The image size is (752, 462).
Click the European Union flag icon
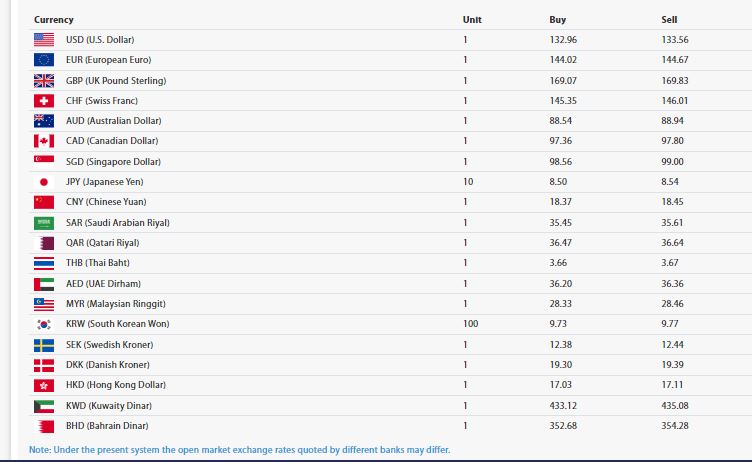44,60
